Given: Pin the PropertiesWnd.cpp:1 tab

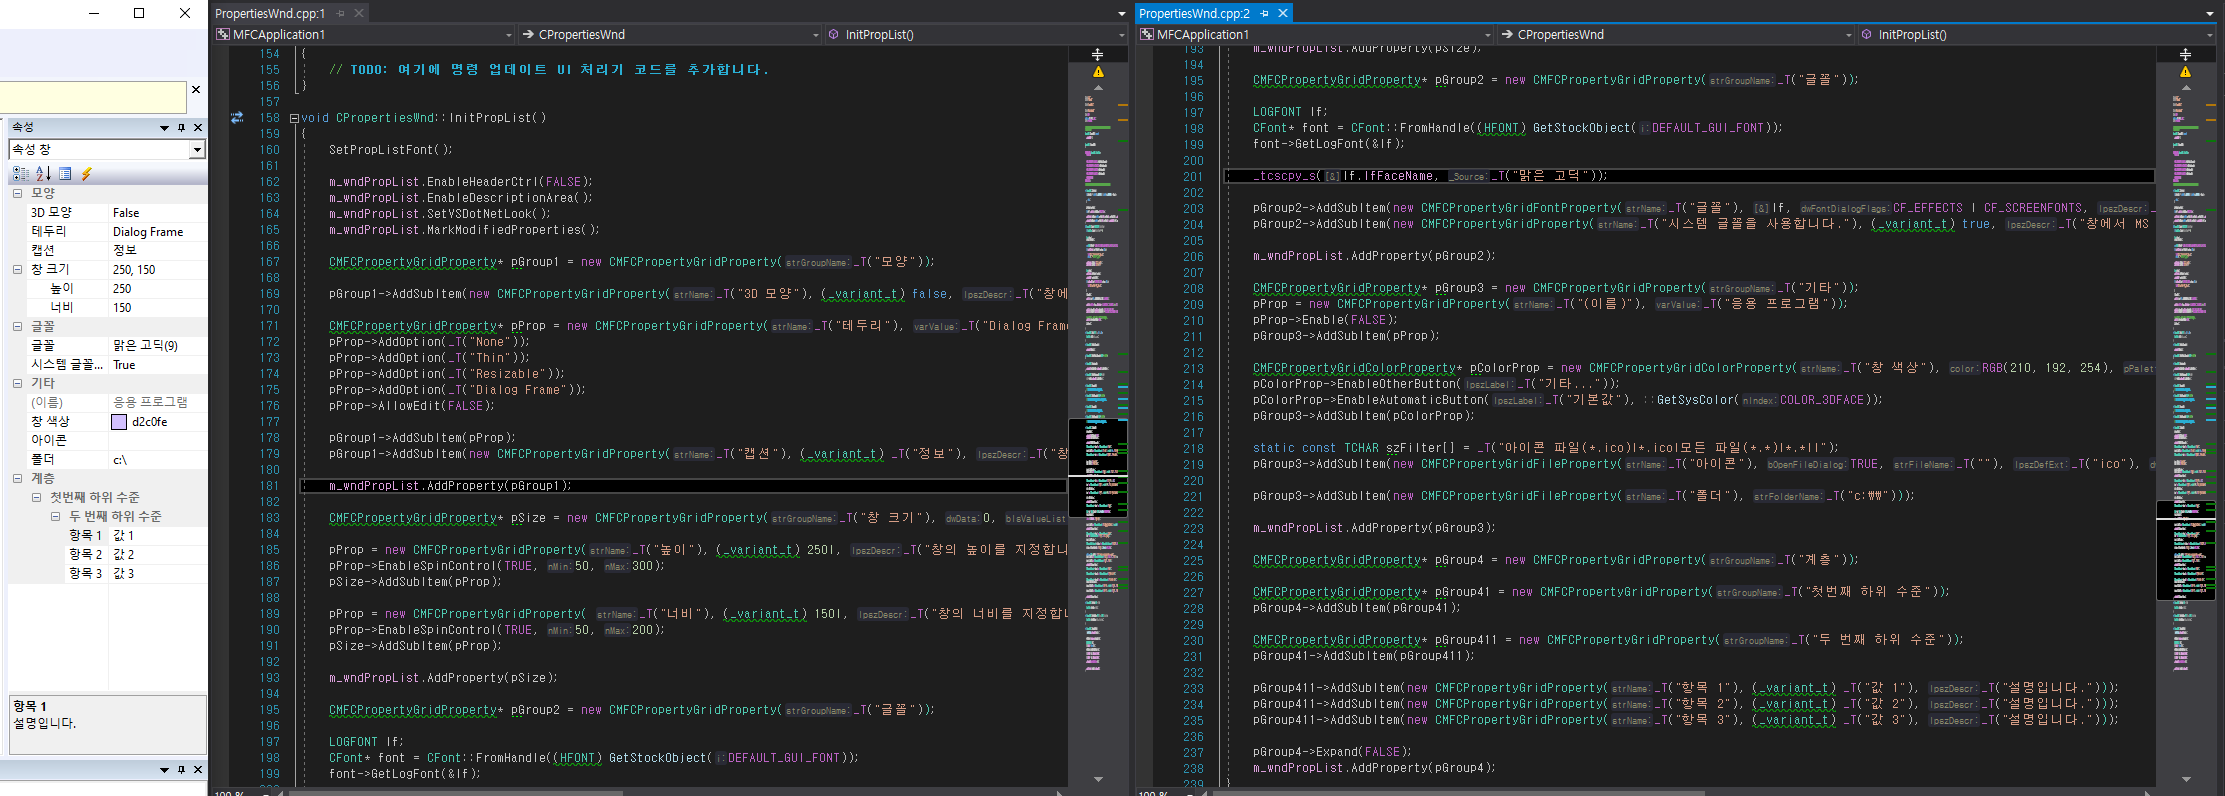Looking at the screenshot, I should (341, 13).
